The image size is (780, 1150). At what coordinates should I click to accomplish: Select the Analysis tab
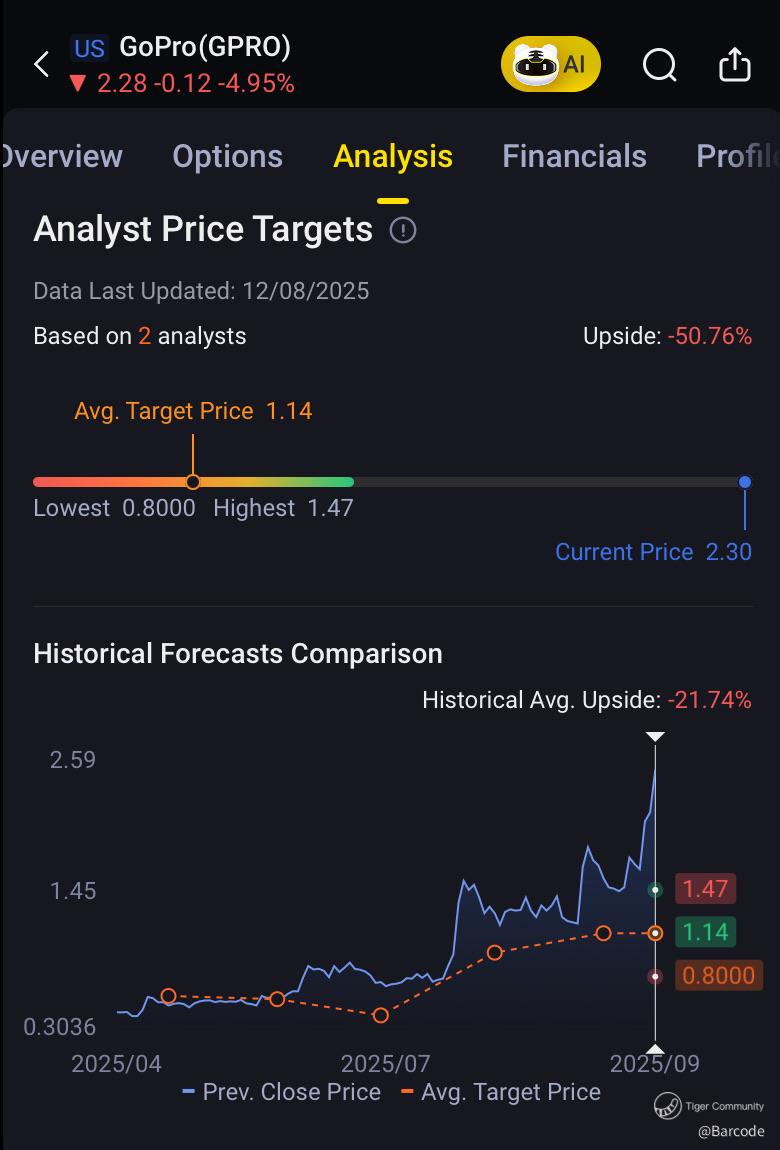tap(393, 156)
